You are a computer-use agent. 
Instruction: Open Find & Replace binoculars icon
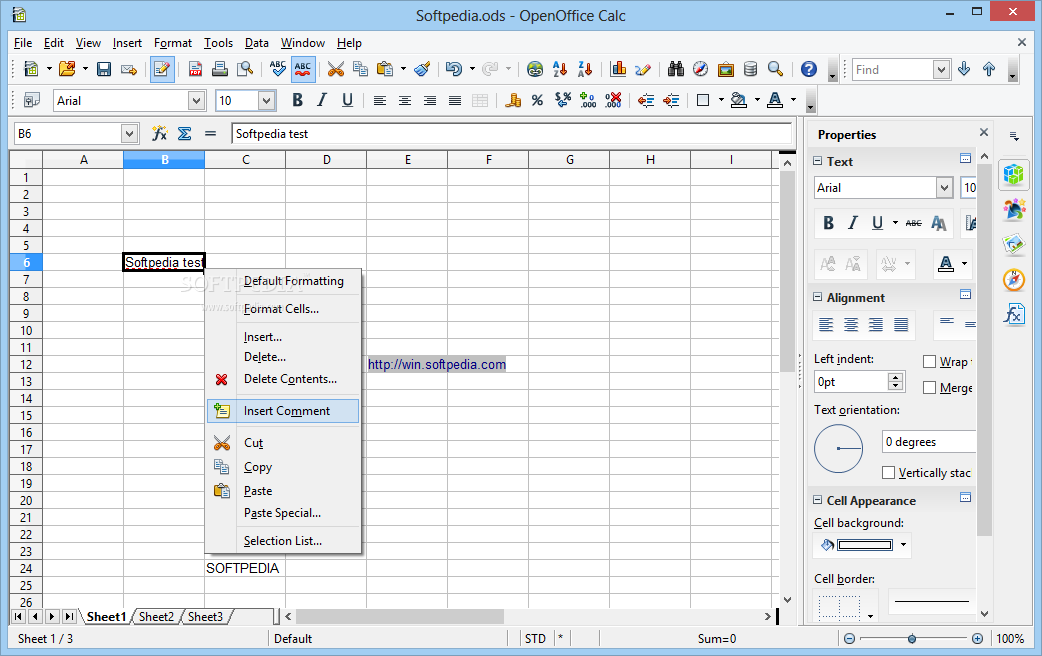pos(676,69)
